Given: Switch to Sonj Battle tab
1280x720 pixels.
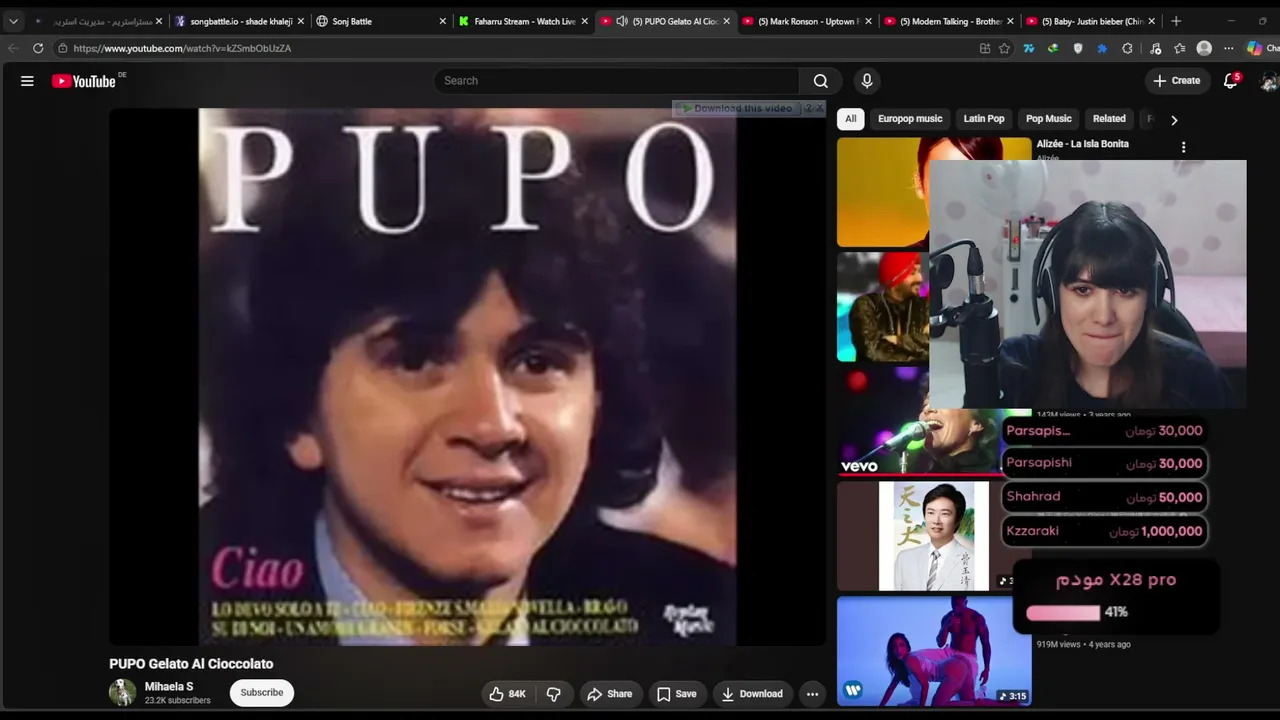Looking at the screenshot, I should 381,21.
